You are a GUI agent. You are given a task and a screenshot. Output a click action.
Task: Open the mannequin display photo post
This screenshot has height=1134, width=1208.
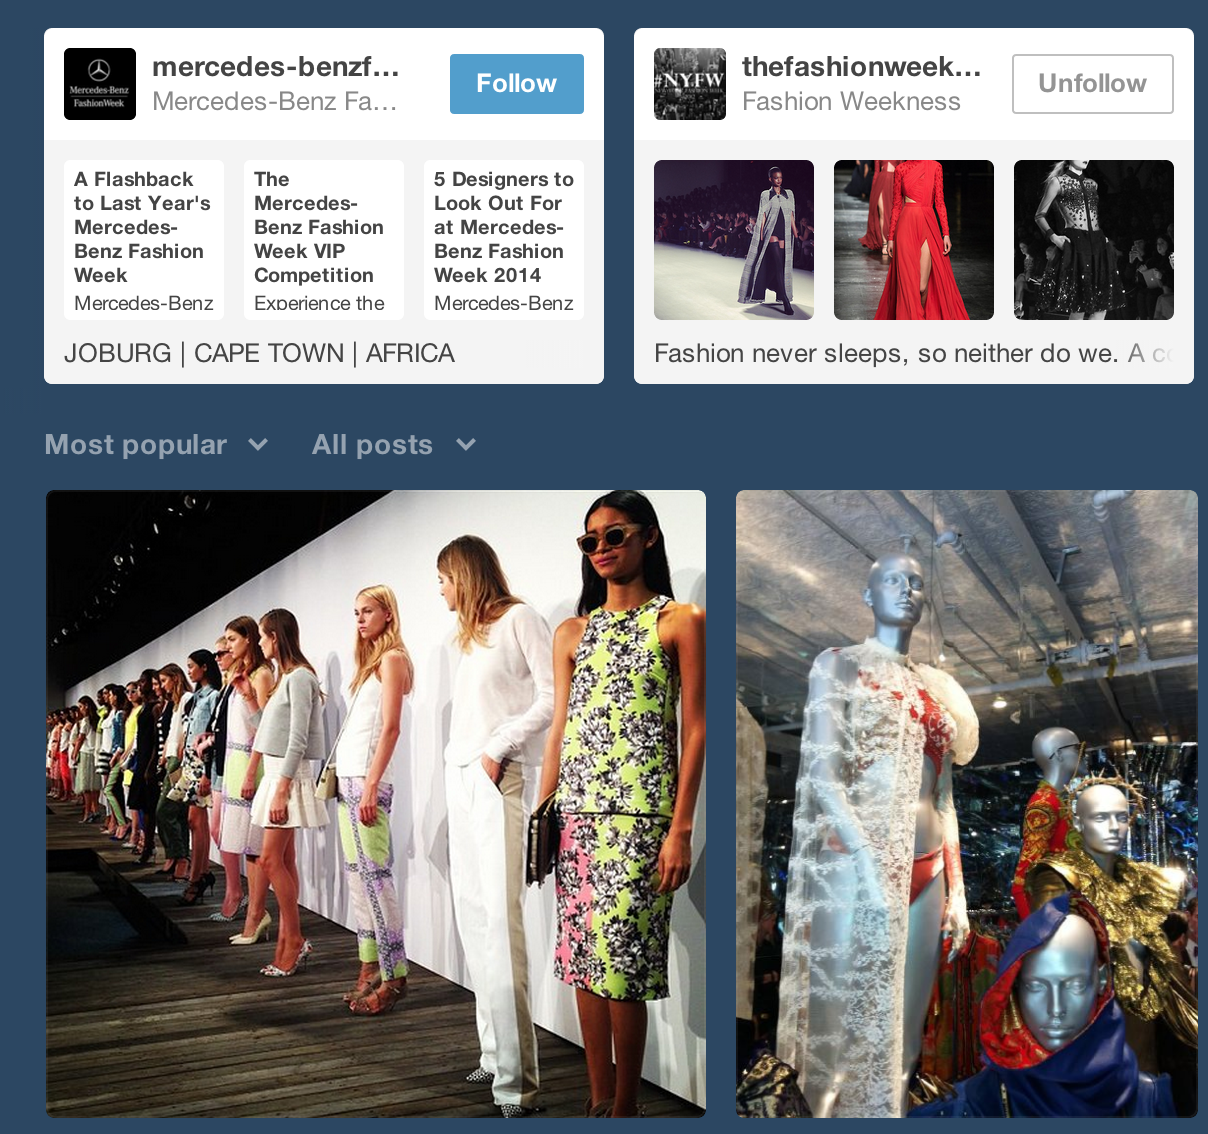tap(967, 803)
